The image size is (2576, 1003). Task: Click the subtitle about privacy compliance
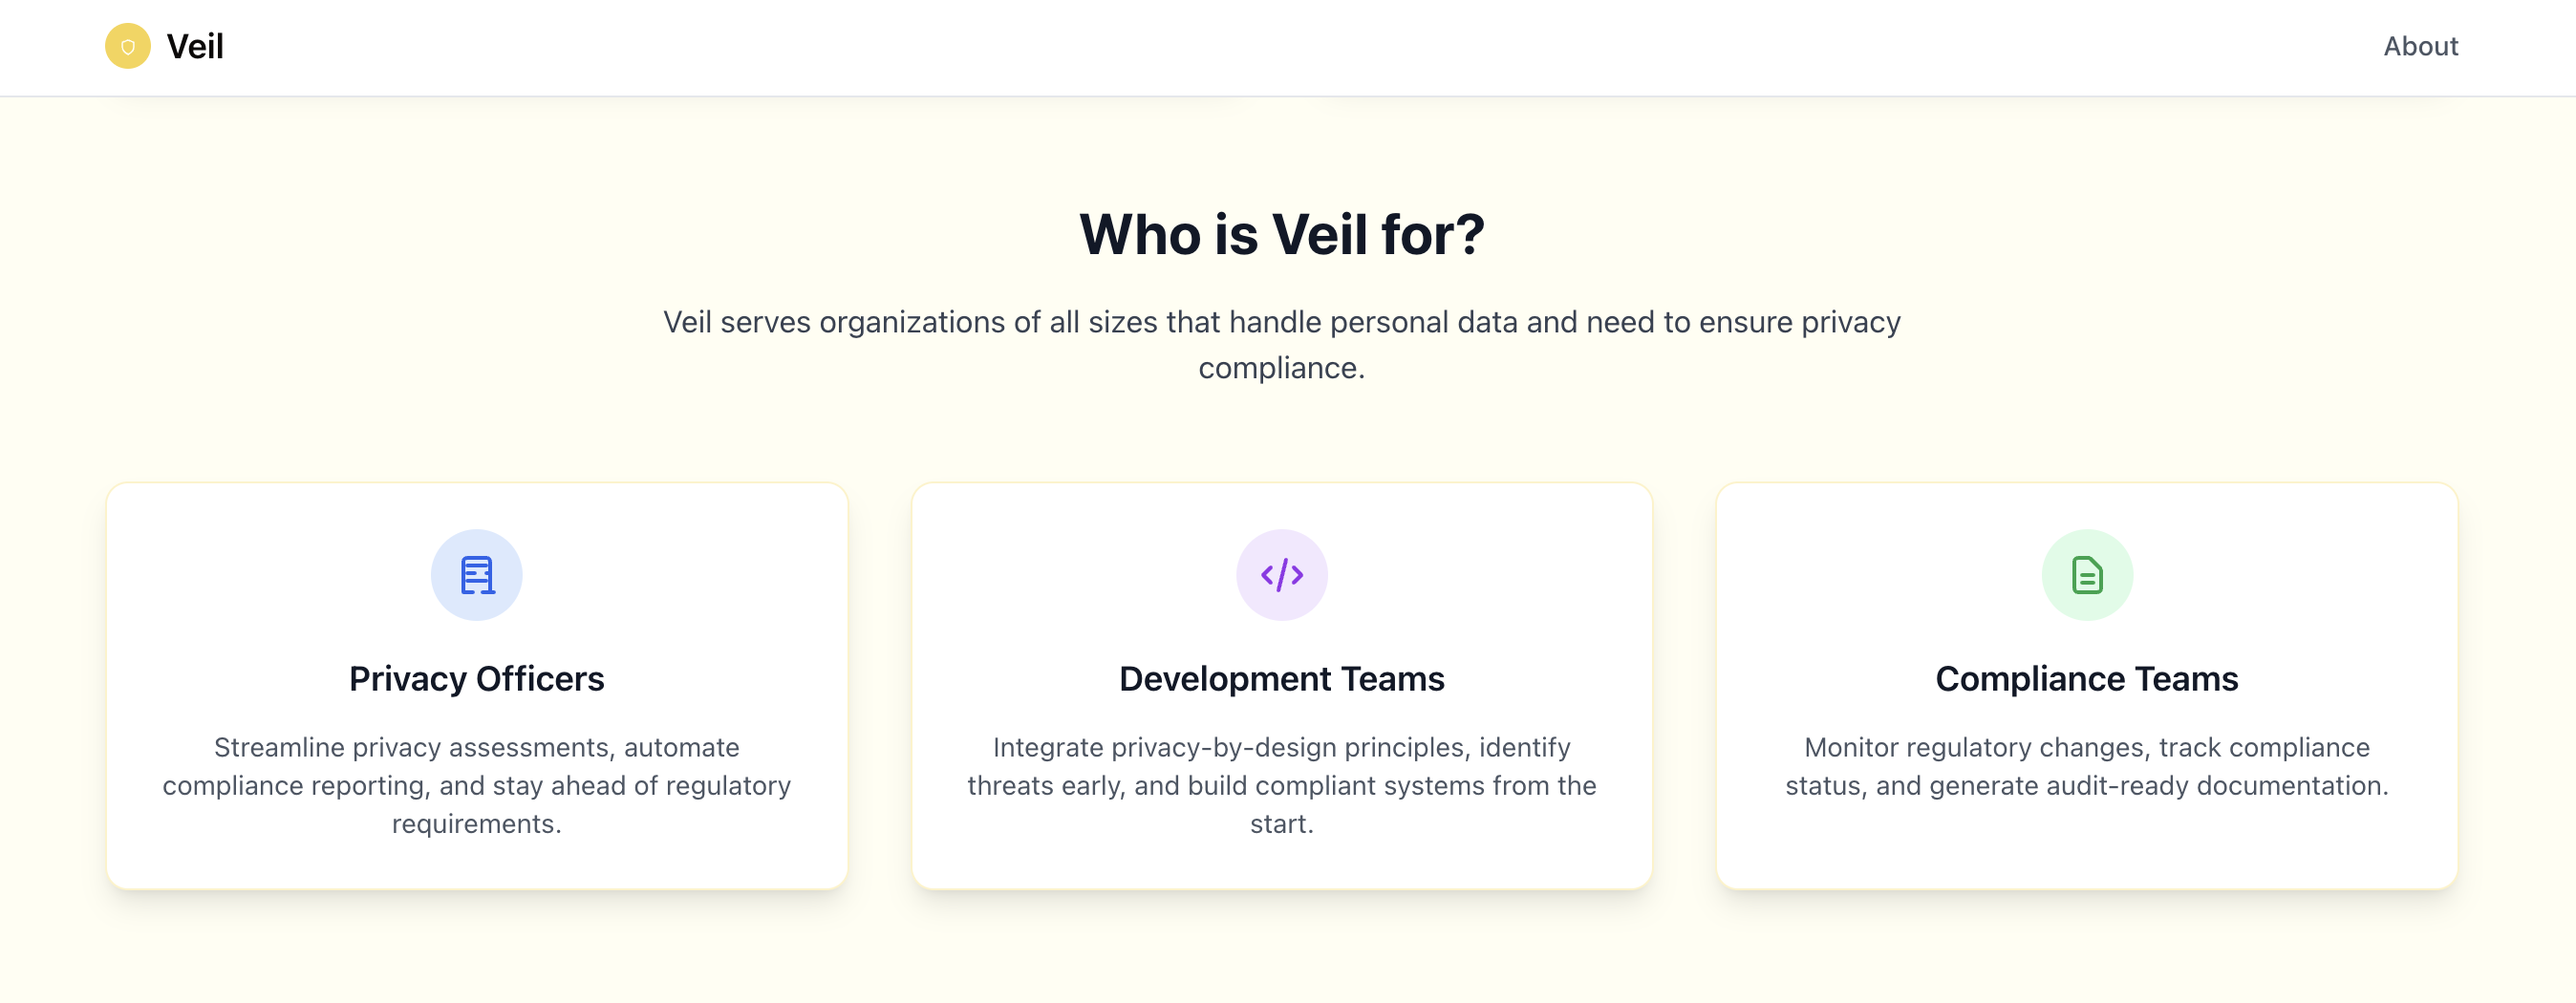pyautogui.click(x=1281, y=345)
